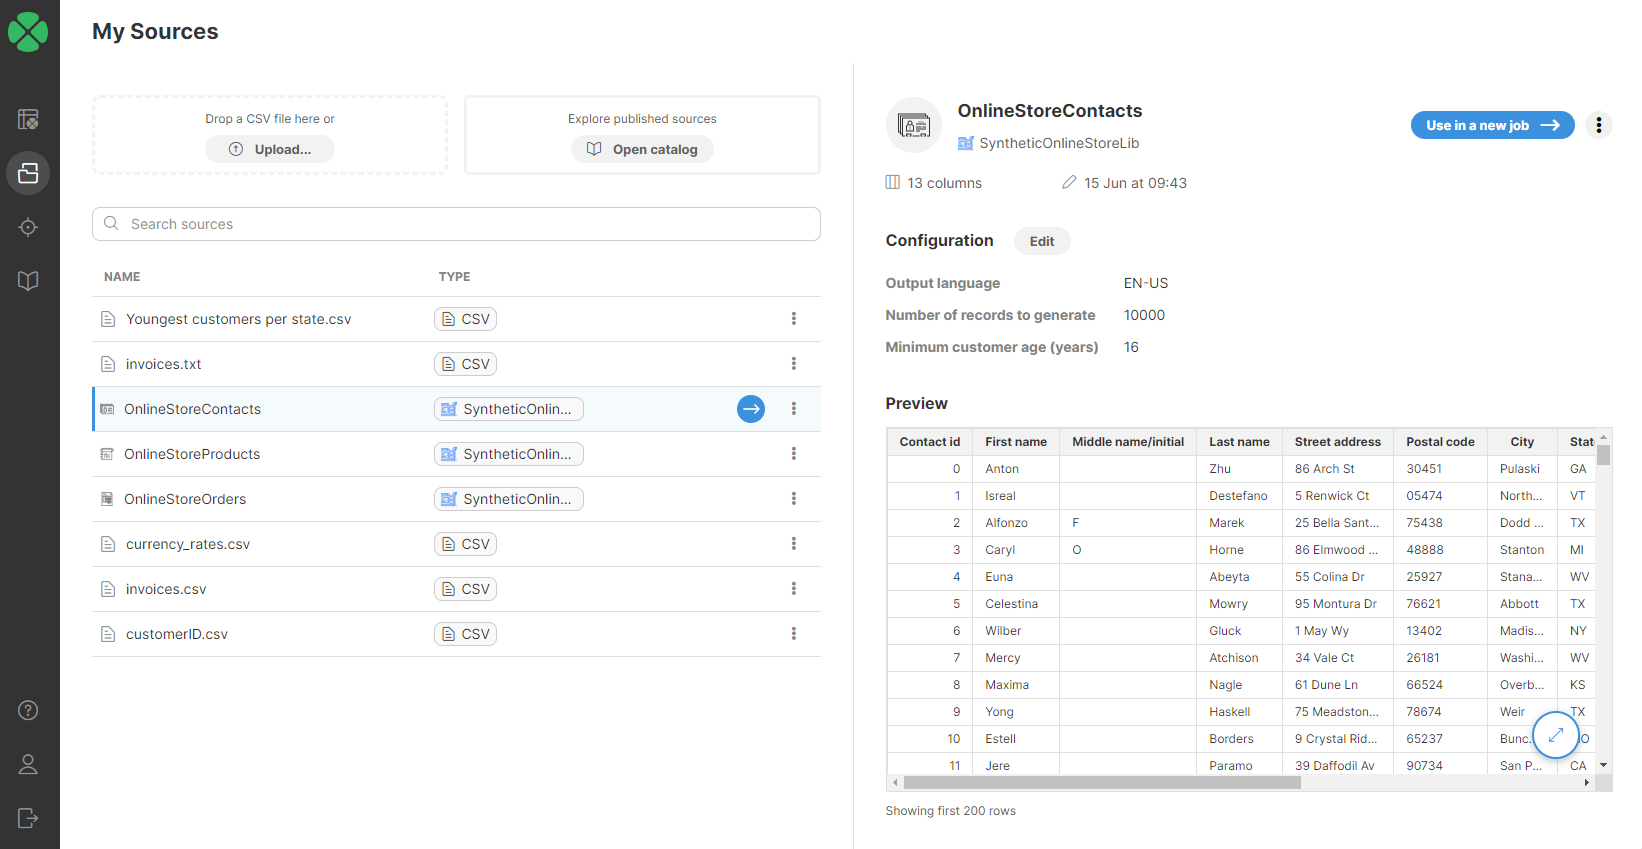This screenshot has height=849, width=1642.
Task: Click file icon beside customerID.csv
Action: pos(108,634)
